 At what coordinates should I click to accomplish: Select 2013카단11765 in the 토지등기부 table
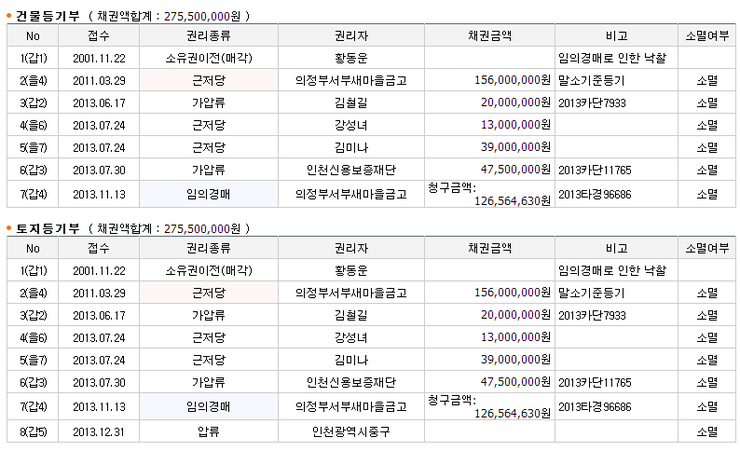tap(595, 382)
